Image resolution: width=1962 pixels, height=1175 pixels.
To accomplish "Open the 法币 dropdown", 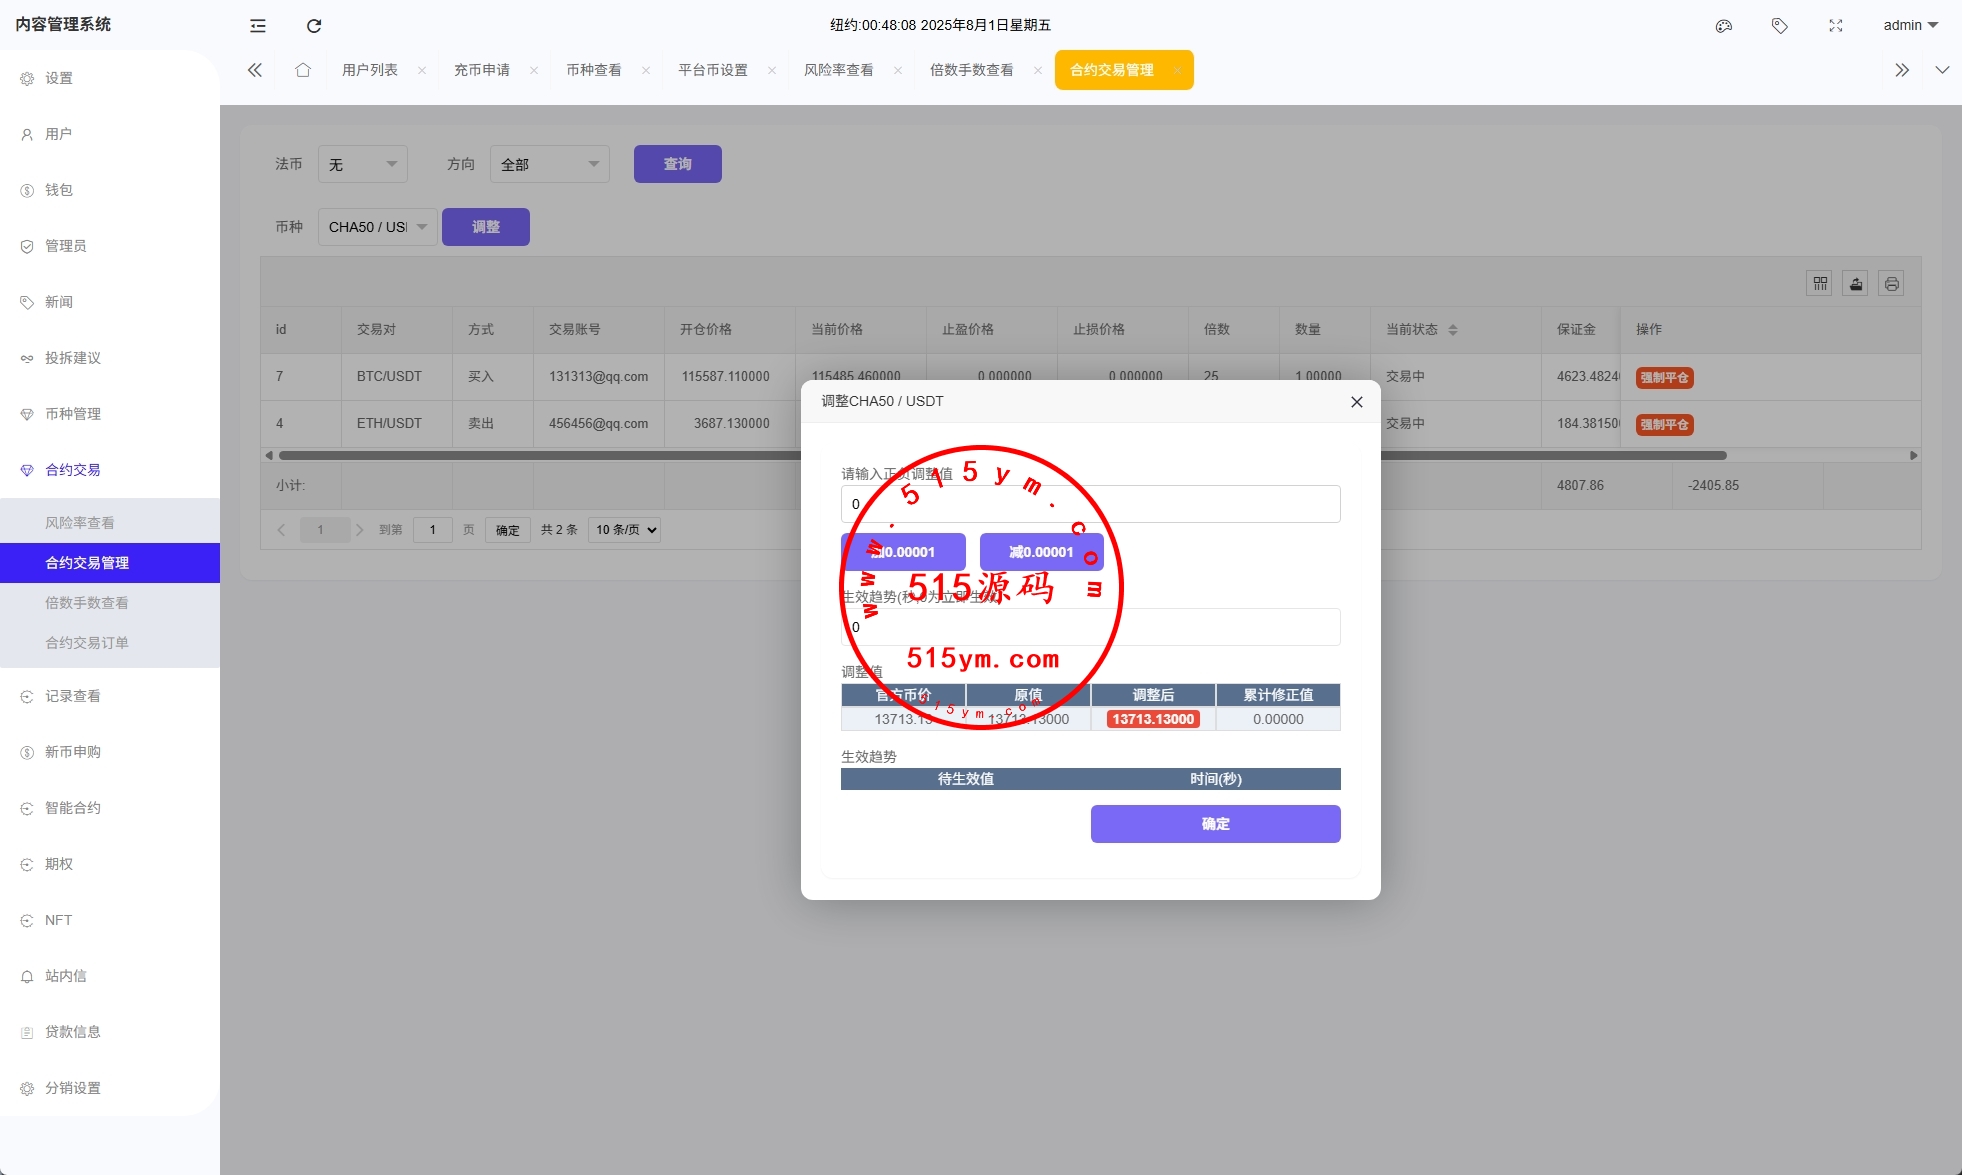I will point(362,164).
